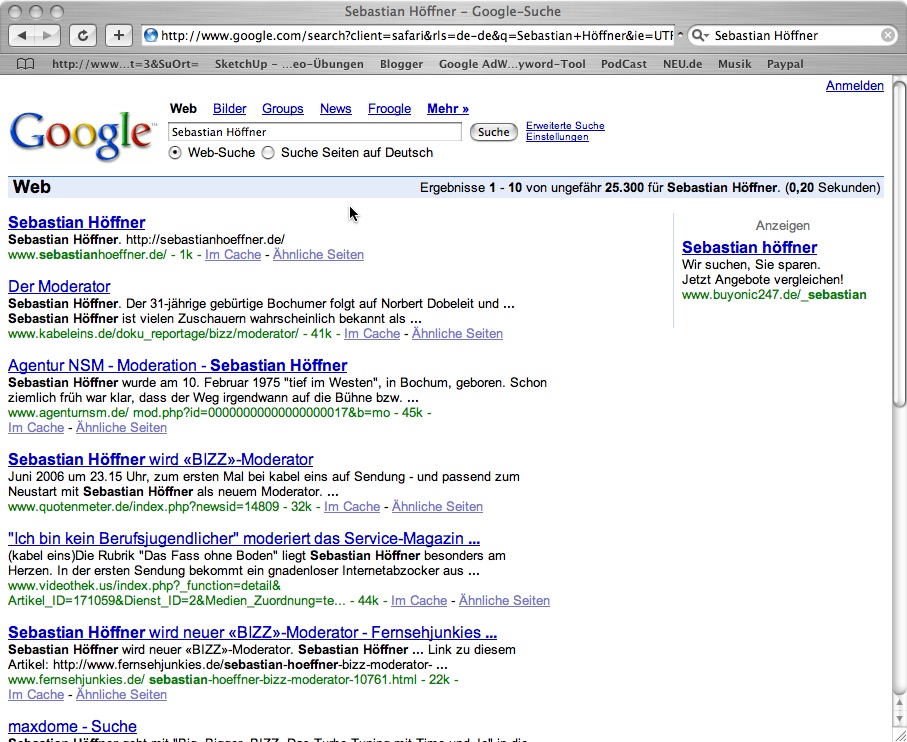Viewport: 907px width, 742px height.
Task: Open the http://www…t=3&SuOrt= bookmark
Action: point(125,64)
